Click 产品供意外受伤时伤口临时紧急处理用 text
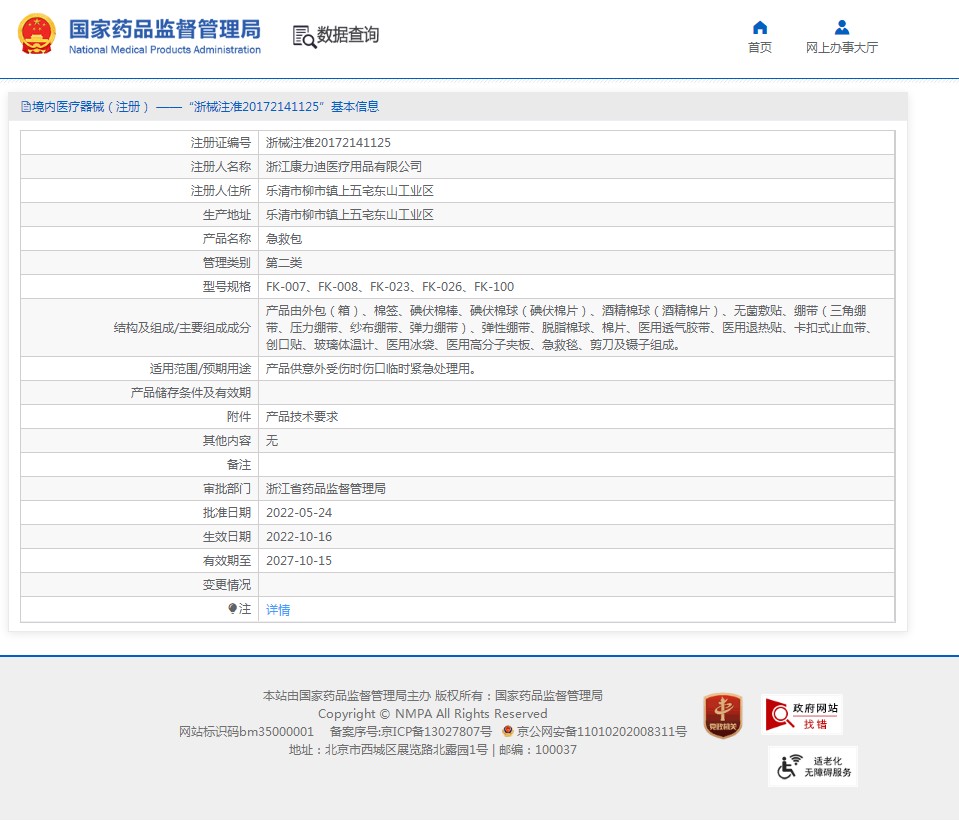Image resolution: width=959 pixels, height=835 pixels. tap(371, 369)
